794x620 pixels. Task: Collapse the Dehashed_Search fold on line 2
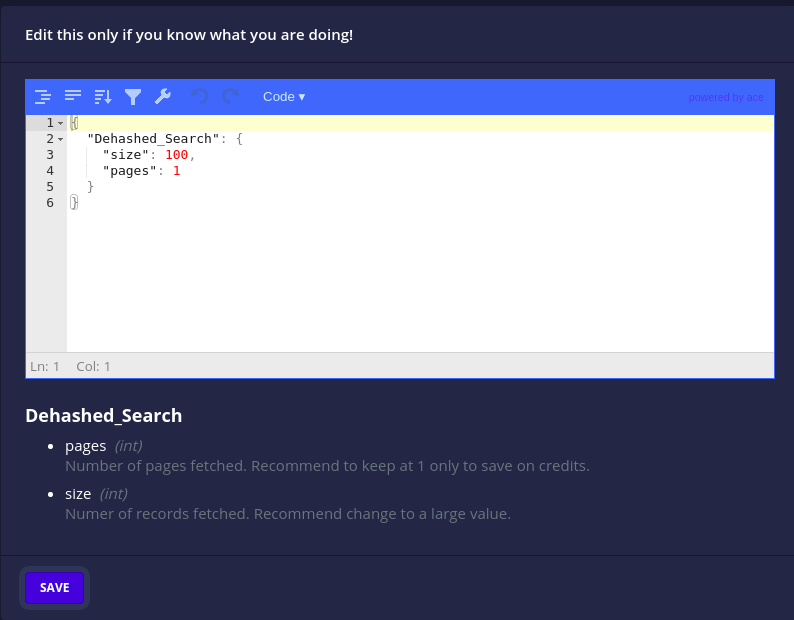click(x=61, y=139)
